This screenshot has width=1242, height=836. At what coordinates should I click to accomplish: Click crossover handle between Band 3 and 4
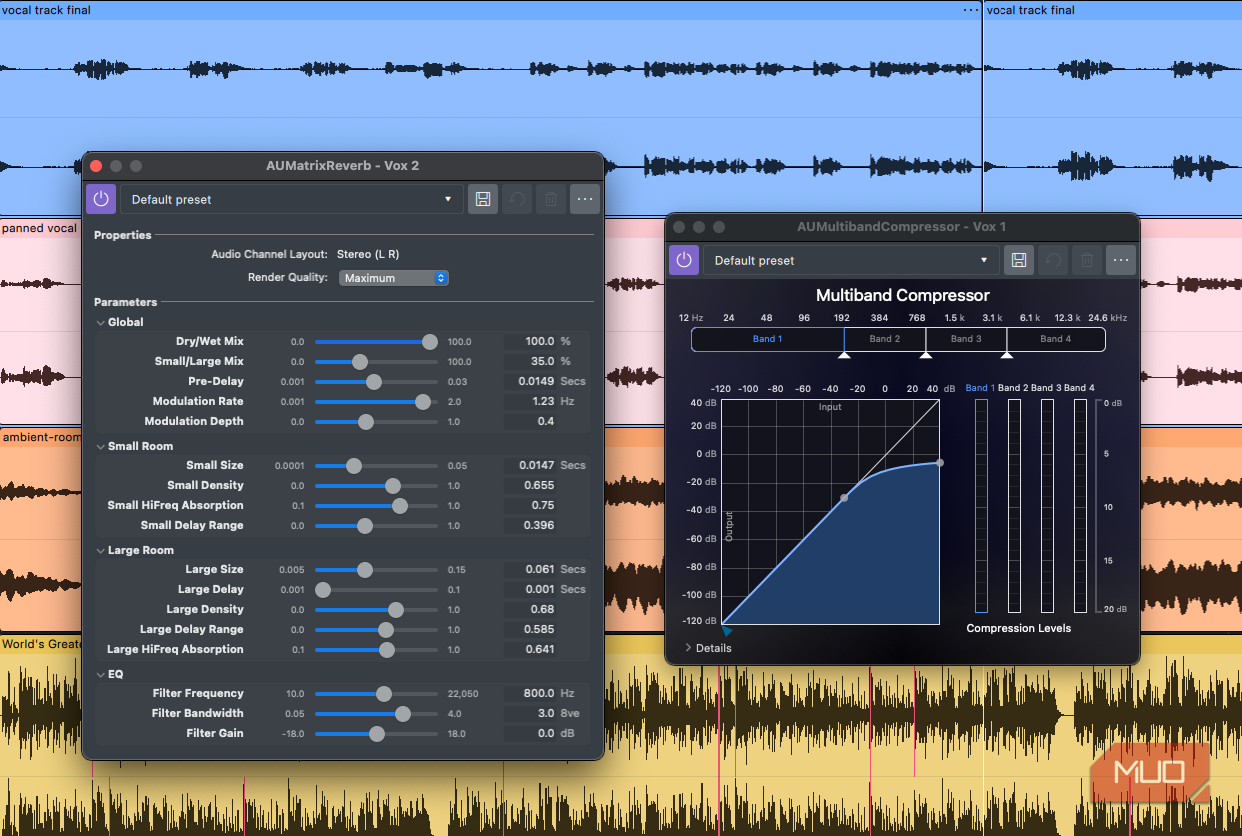[x=1007, y=354]
